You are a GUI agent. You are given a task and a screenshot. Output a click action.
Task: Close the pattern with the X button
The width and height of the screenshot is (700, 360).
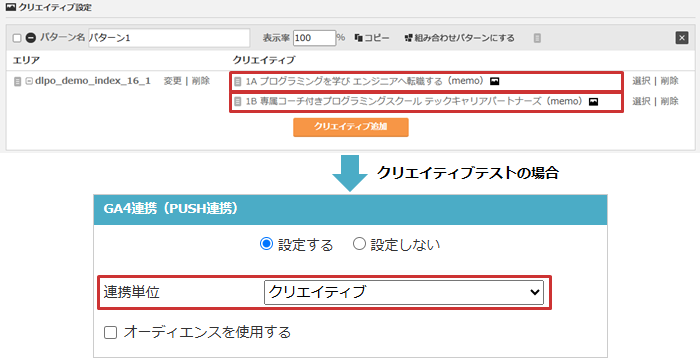682,38
